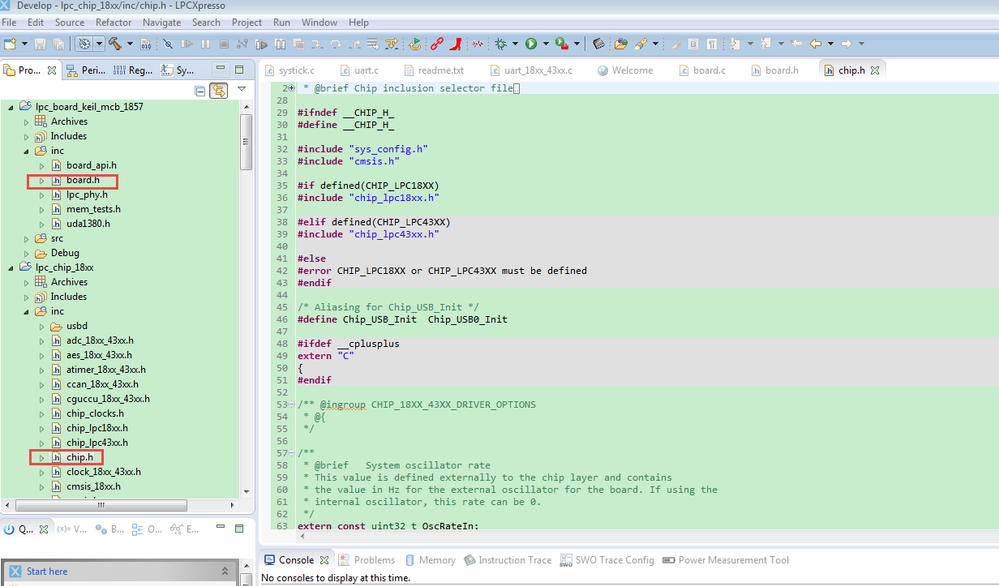Click the Forward navigation arrow icon
999x586 pixels.
point(846,43)
